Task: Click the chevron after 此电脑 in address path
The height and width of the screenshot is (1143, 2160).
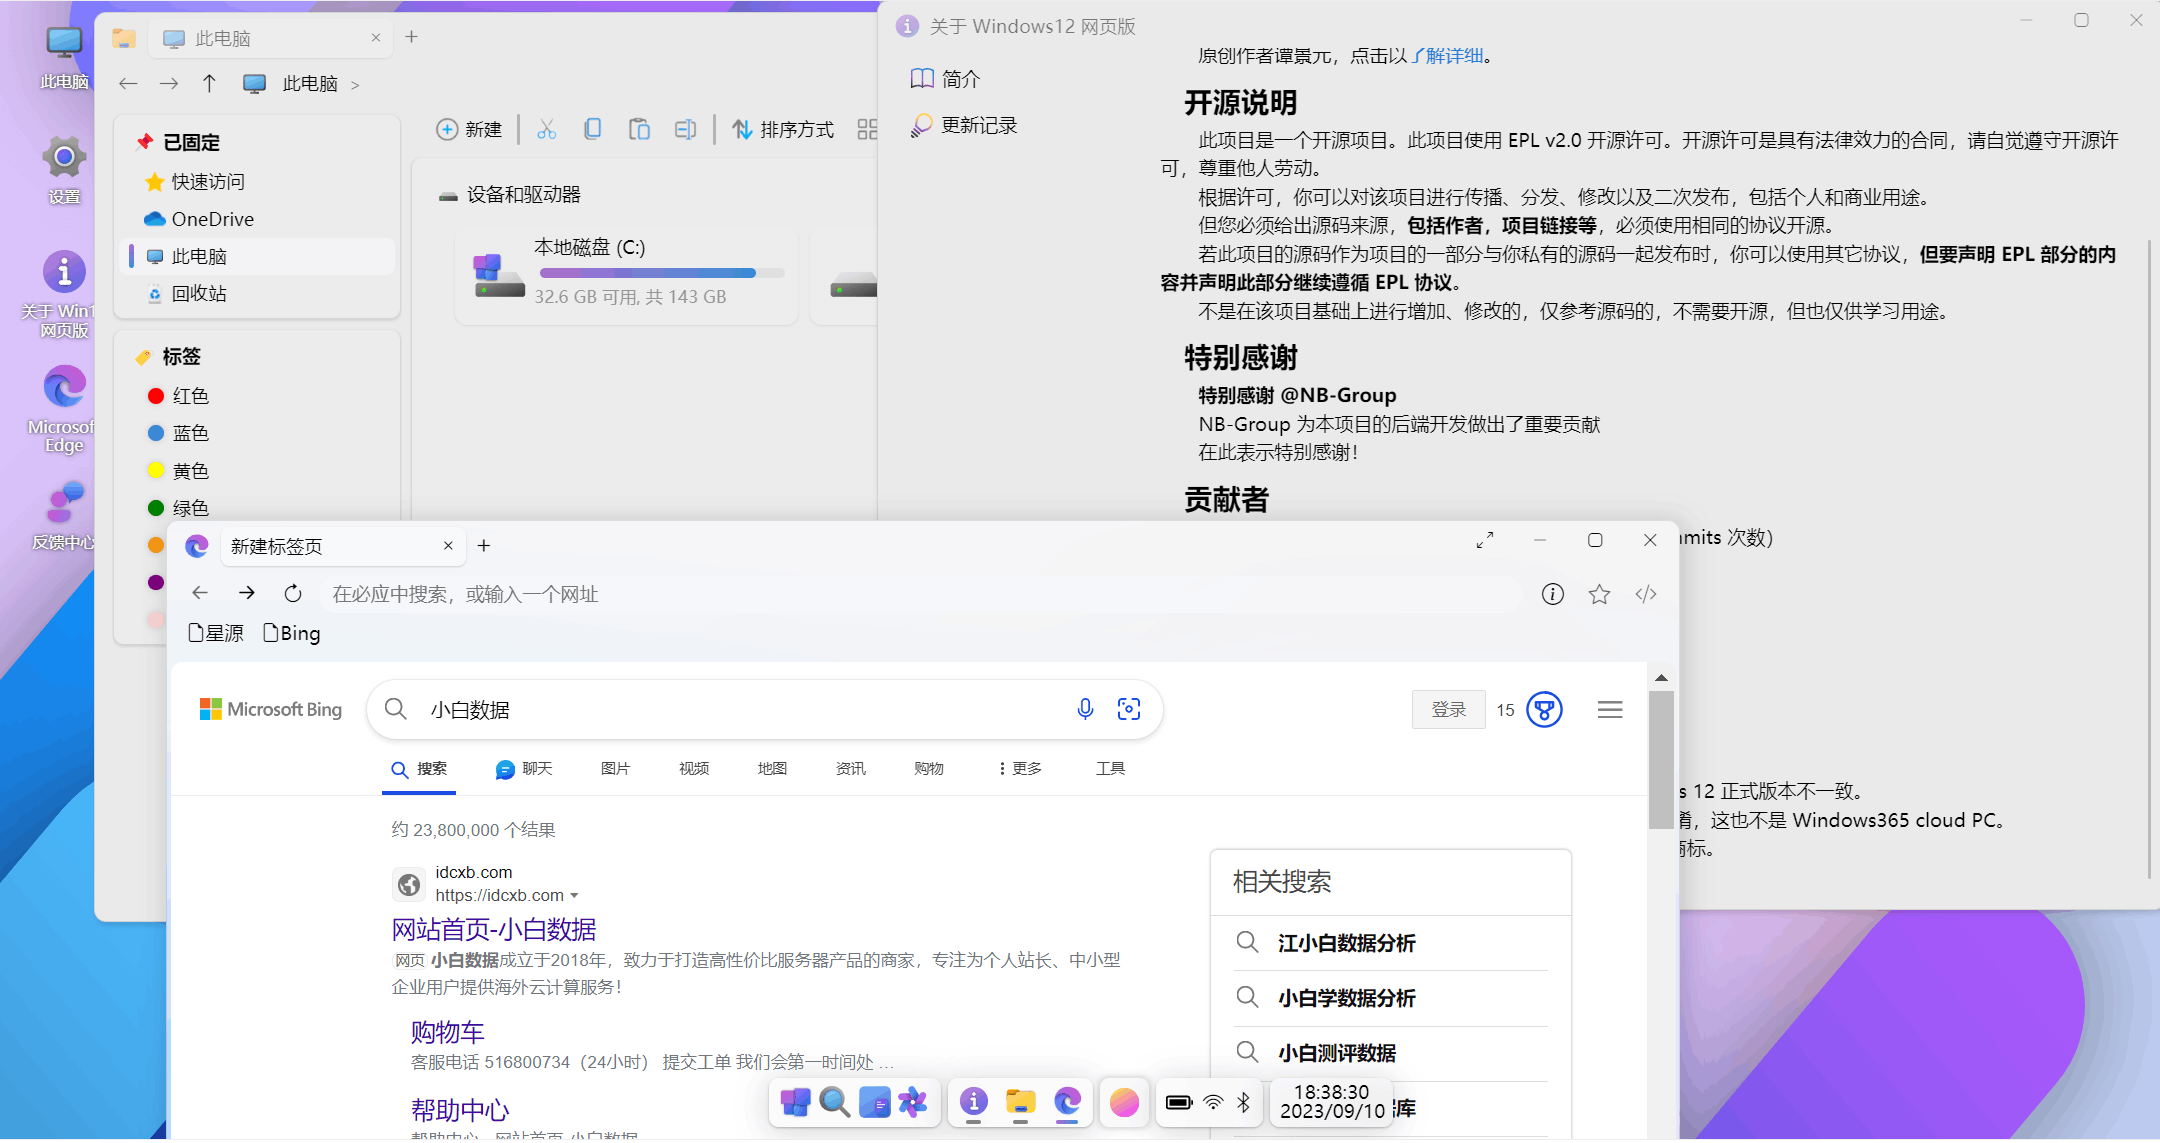Action: [x=355, y=85]
